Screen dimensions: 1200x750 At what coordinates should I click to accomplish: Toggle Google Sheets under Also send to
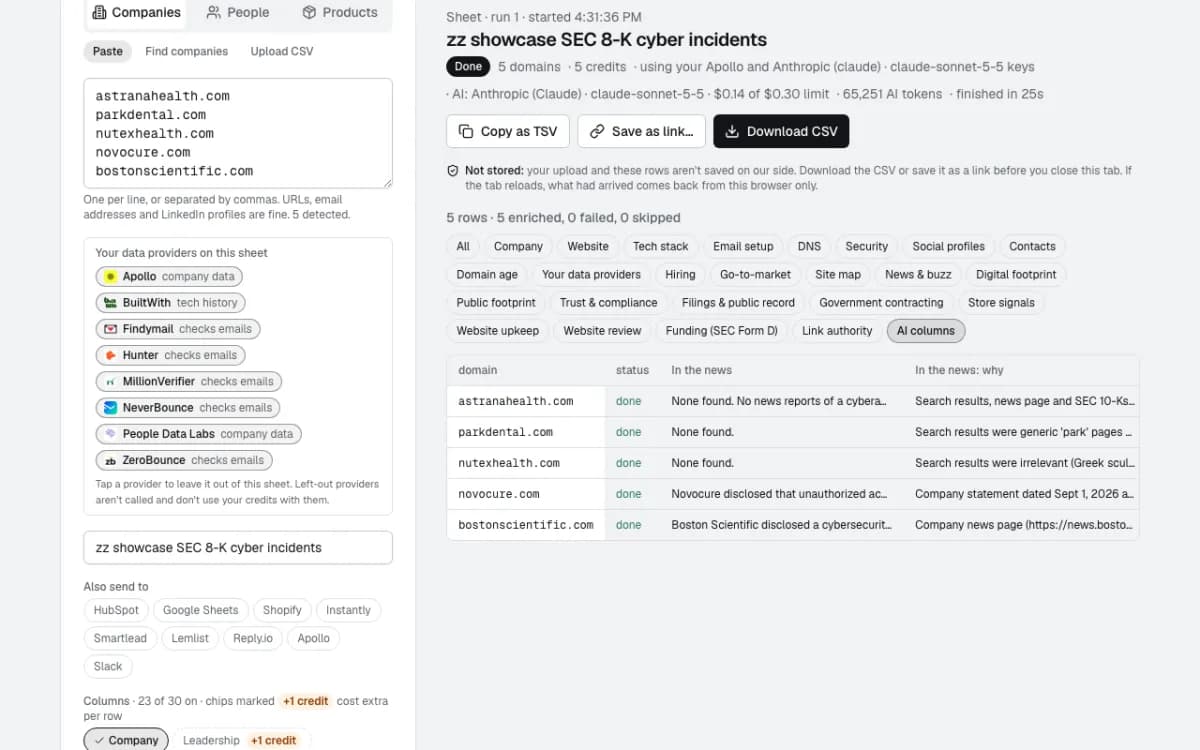coord(200,610)
